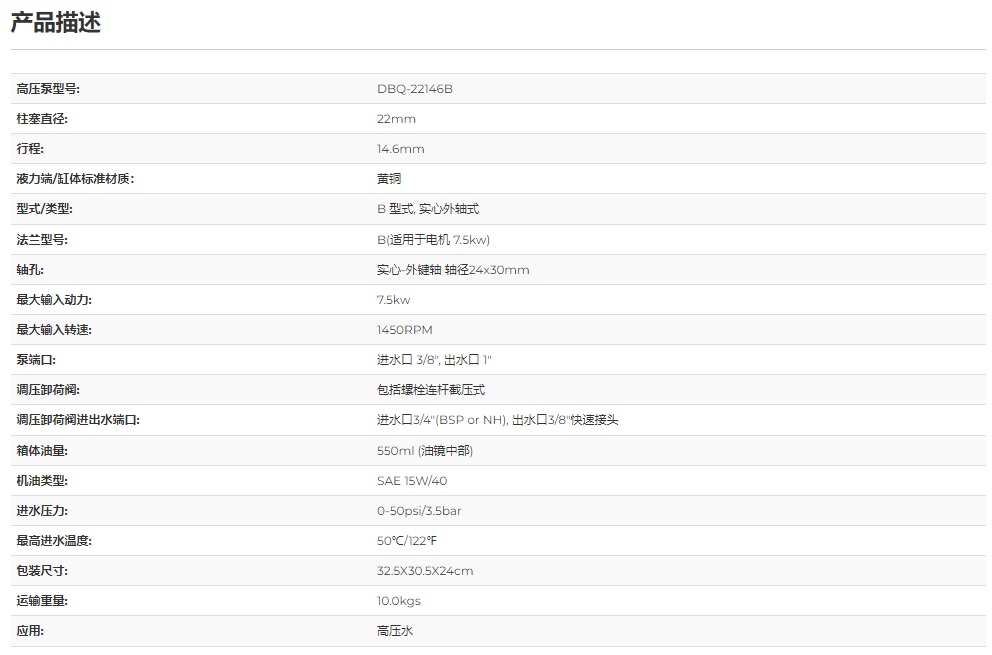Image resolution: width=992 pixels, height=655 pixels.
Task: Click the 调压卸荷阀进出水端口 row label
Action: [78, 420]
